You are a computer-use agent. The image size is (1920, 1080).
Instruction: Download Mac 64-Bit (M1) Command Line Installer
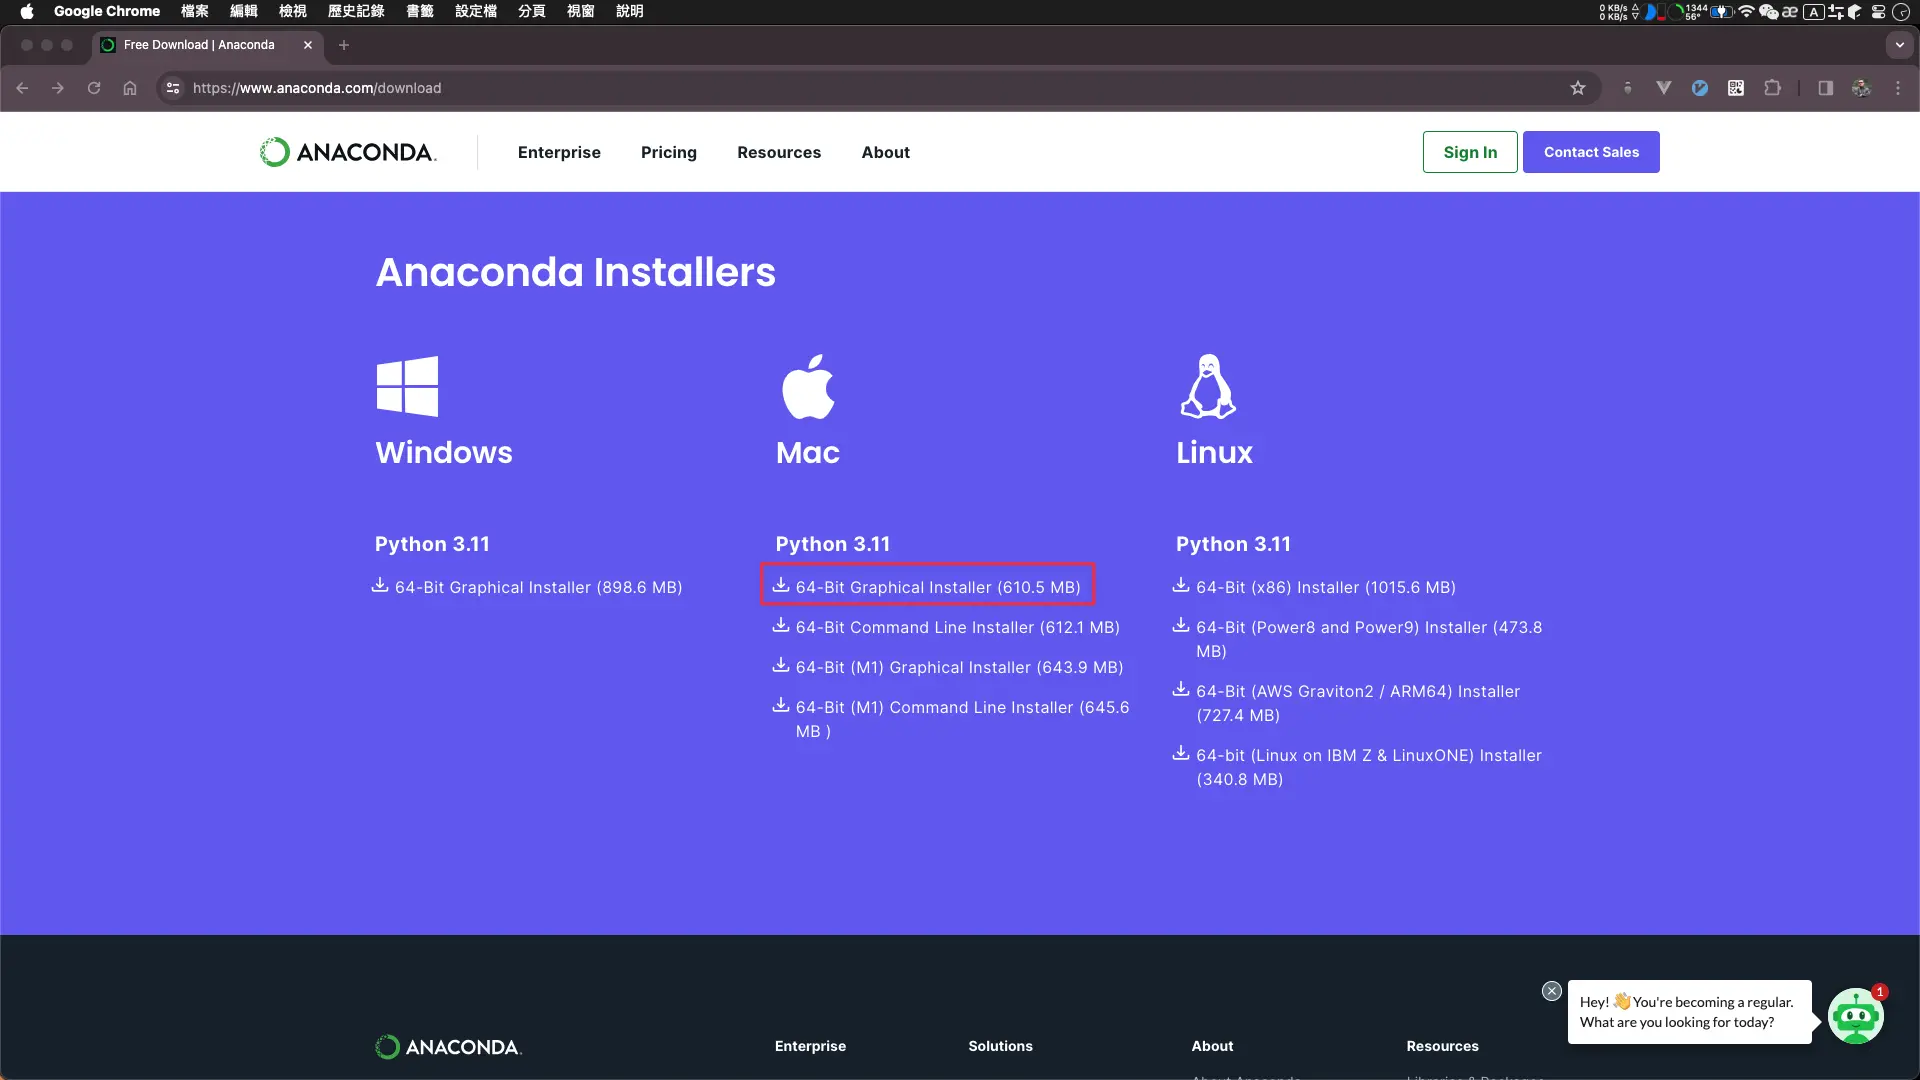coord(951,719)
